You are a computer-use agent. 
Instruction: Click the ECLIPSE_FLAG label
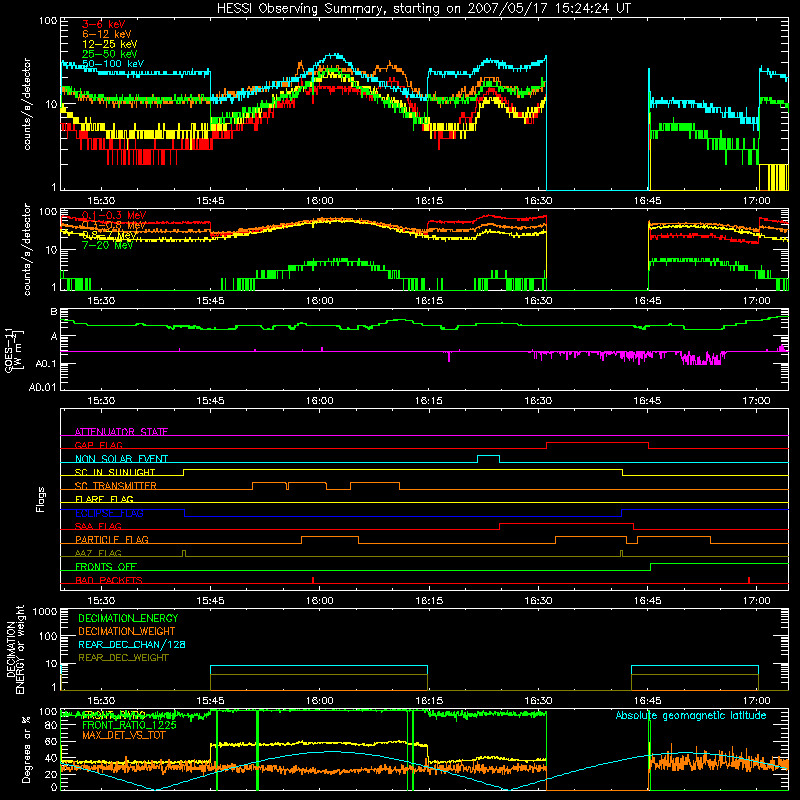(x=109, y=513)
